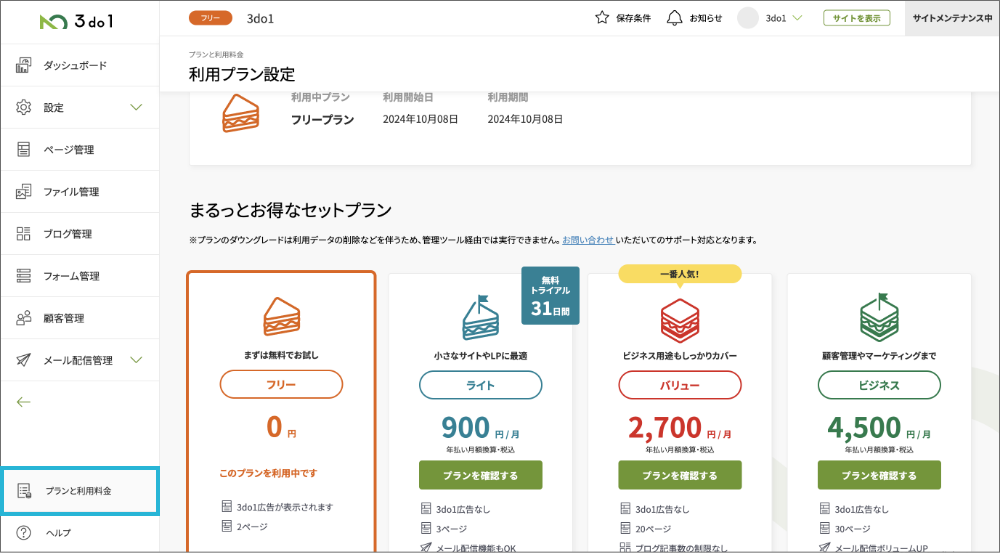1000x553 pixels.
Task: Click サイトメンテナンス中 status button
Action: click(x=952, y=18)
